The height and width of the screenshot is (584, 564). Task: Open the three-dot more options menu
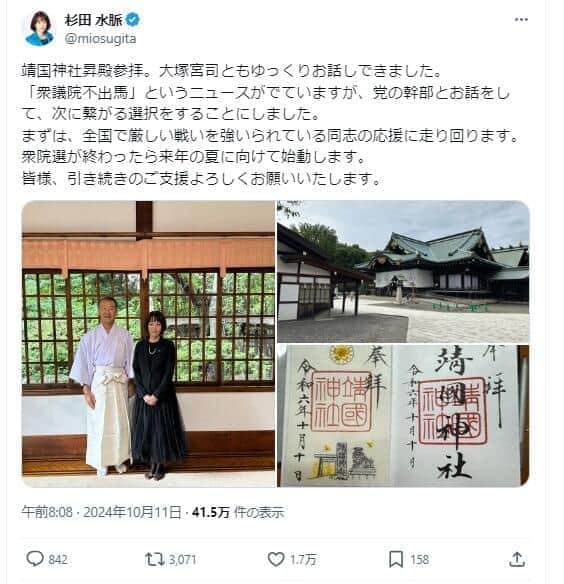(x=521, y=19)
